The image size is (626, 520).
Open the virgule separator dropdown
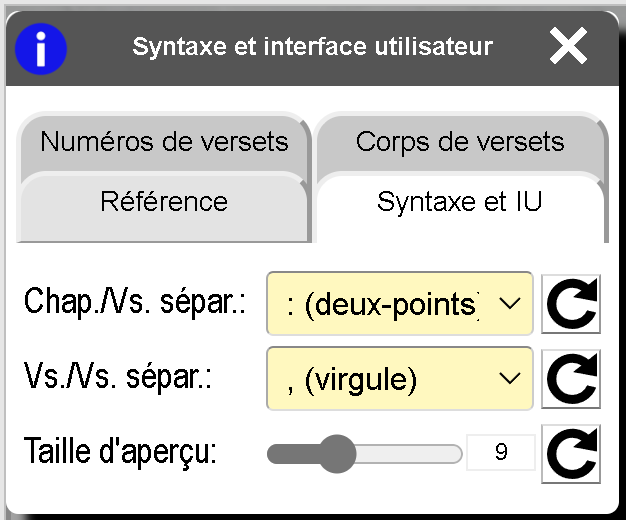tap(385, 379)
